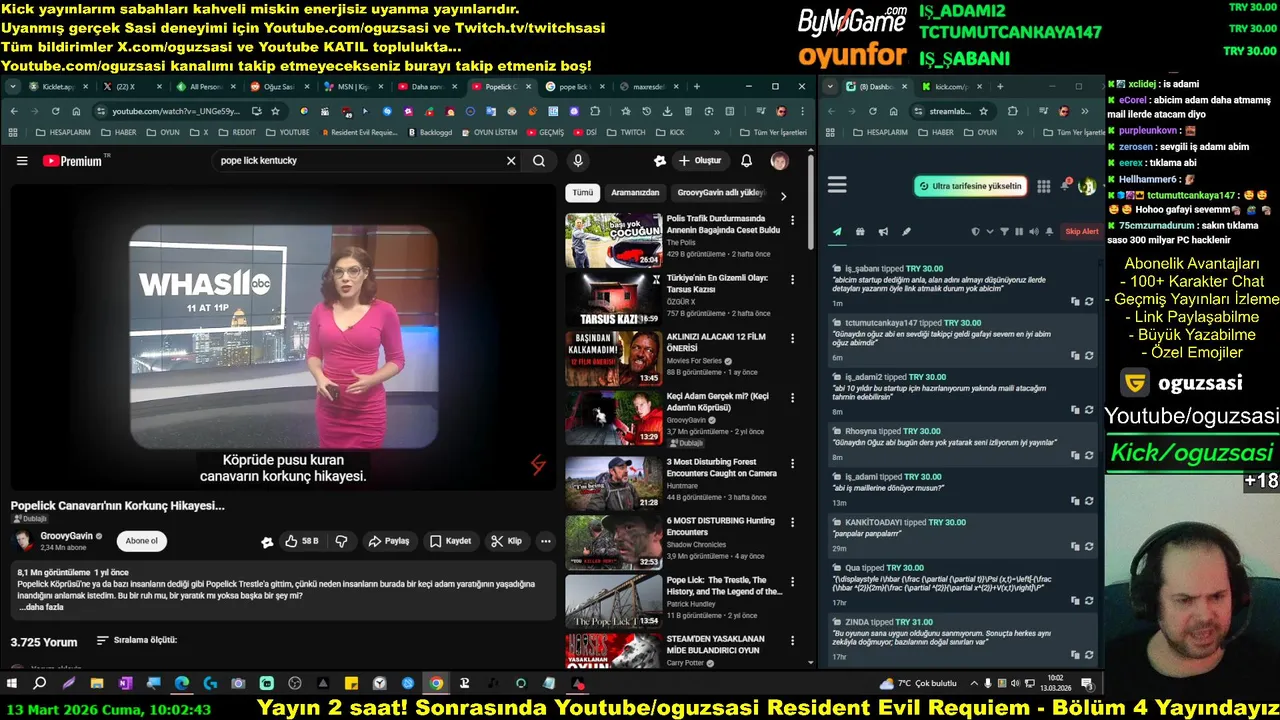This screenshot has width=1280, height=720.
Task: Click Skip Alert button
Action: [x=1081, y=232]
